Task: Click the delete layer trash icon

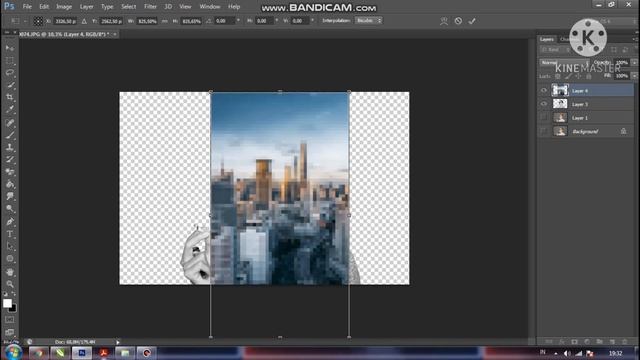Action: (624, 341)
